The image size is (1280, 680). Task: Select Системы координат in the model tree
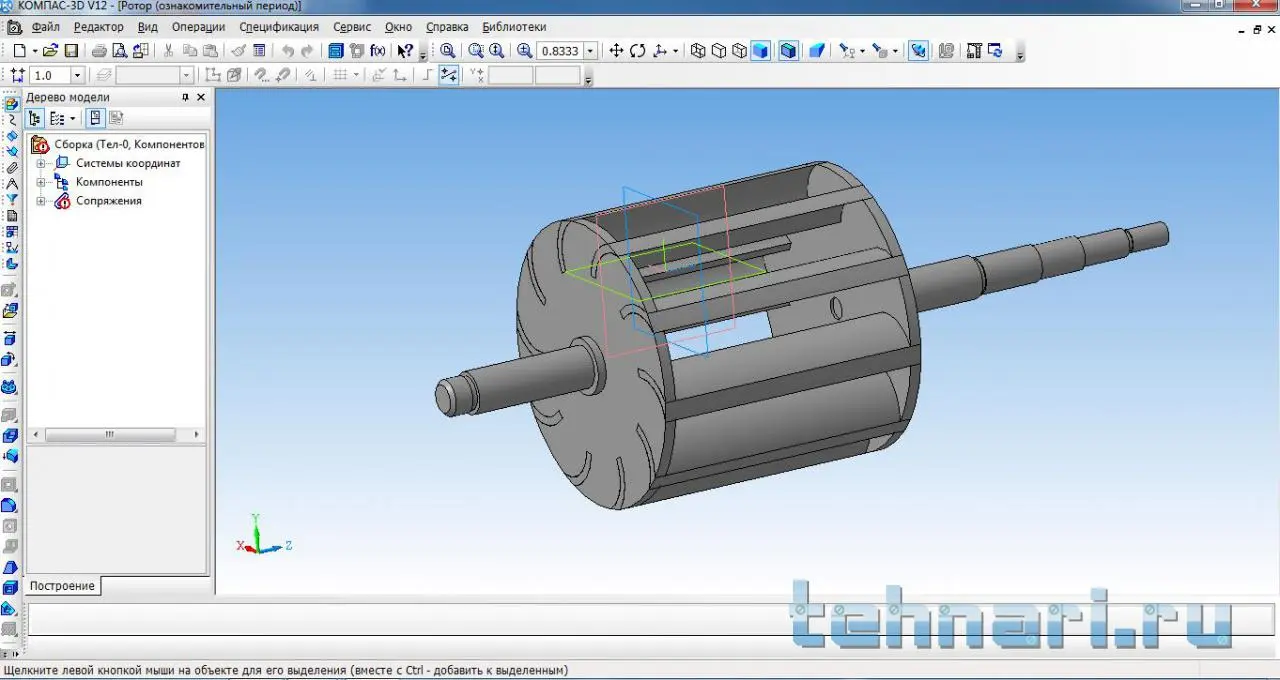coord(128,163)
